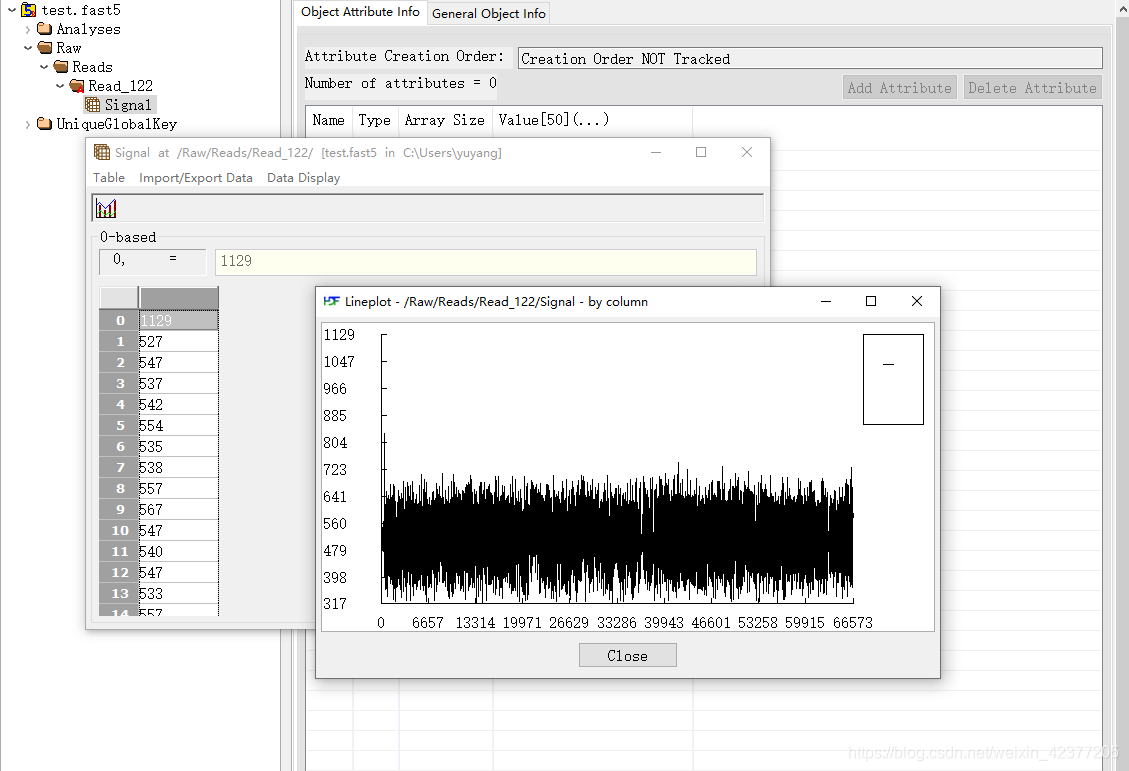Select the table cell with value 1129
The image size is (1129, 771).
[x=179, y=320]
